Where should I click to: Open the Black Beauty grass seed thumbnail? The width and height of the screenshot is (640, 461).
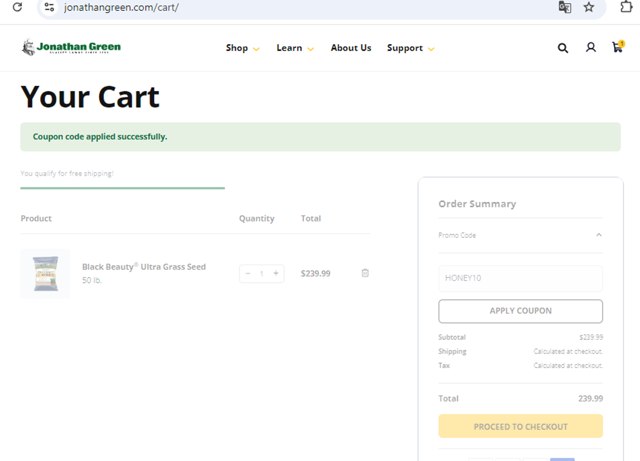45,274
